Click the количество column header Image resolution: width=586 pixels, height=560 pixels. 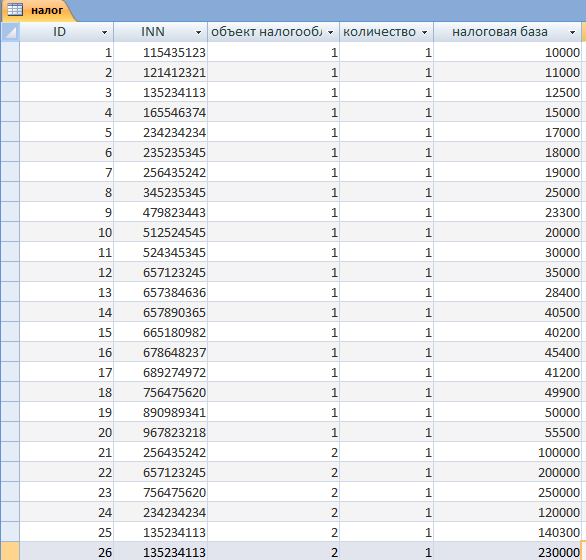click(386, 32)
